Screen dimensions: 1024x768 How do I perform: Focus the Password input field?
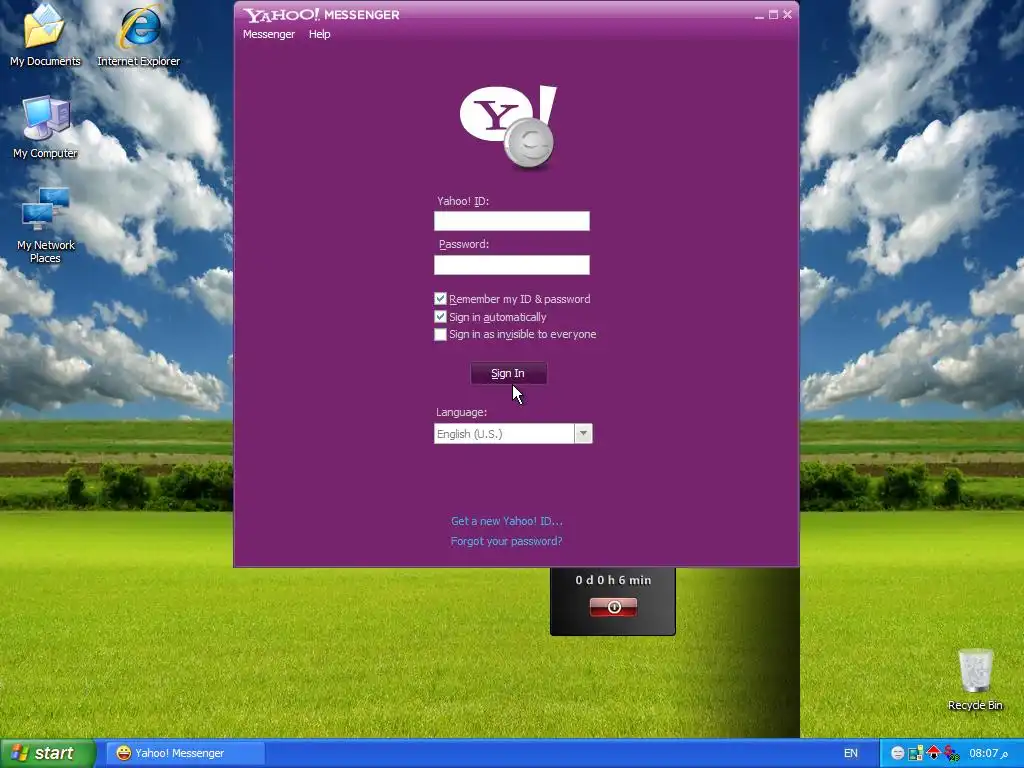pyautogui.click(x=512, y=264)
